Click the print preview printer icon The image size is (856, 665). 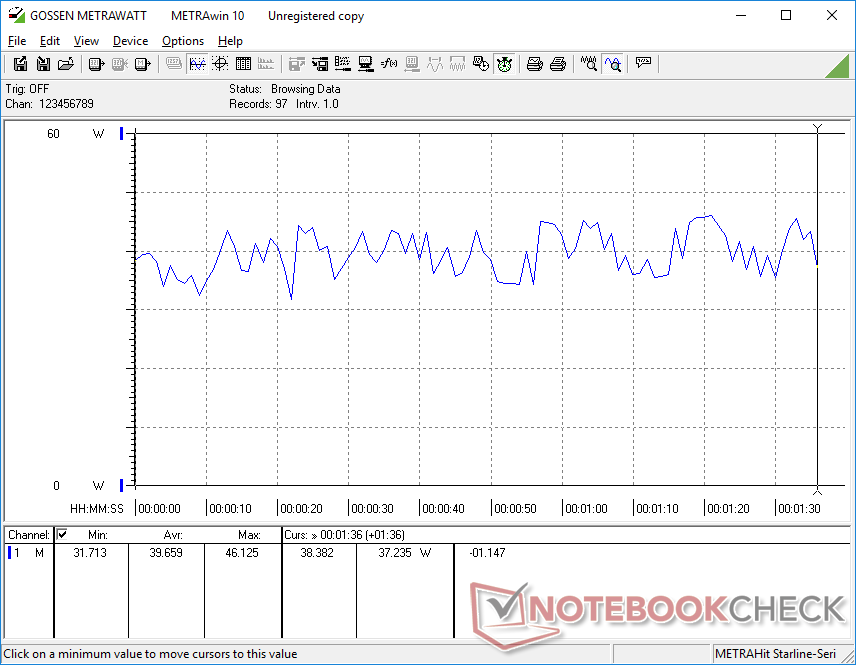(534, 64)
